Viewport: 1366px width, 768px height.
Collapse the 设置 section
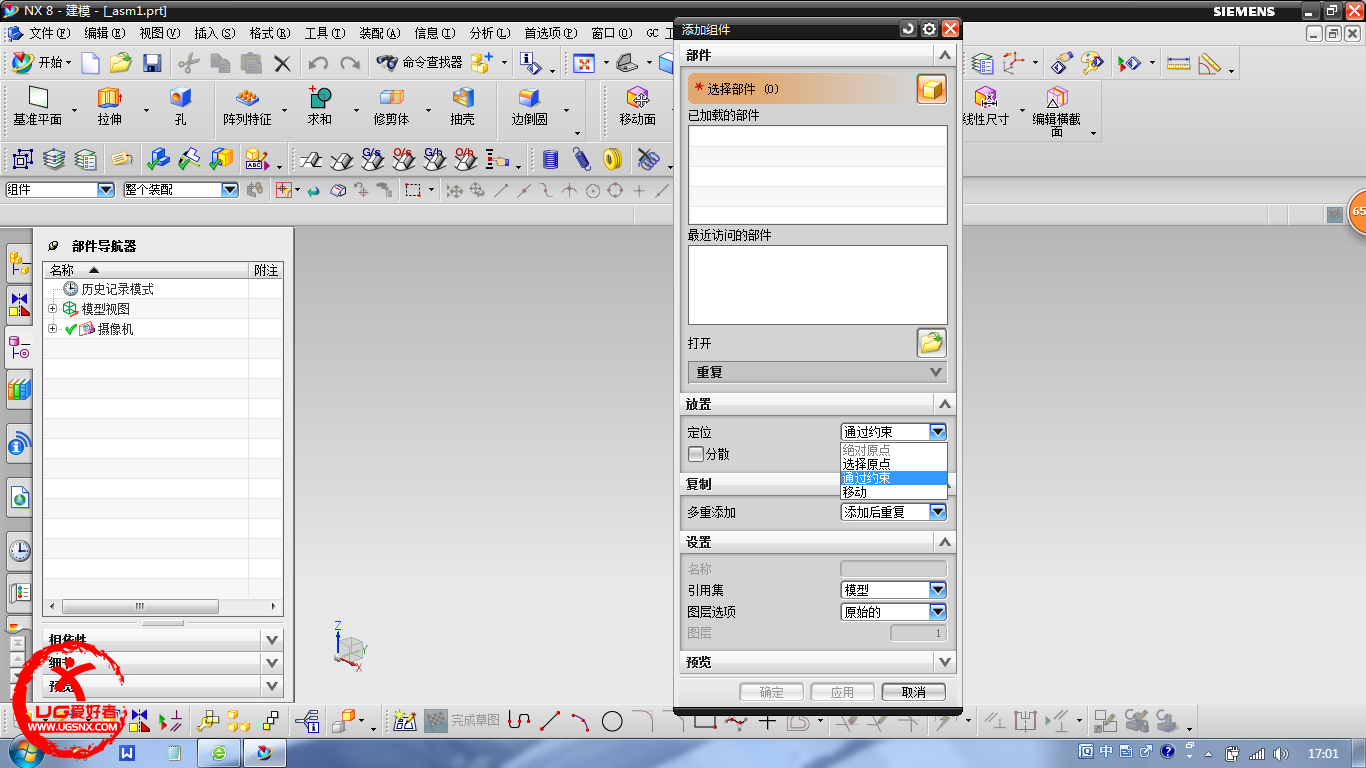pyautogui.click(x=944, y=542)
